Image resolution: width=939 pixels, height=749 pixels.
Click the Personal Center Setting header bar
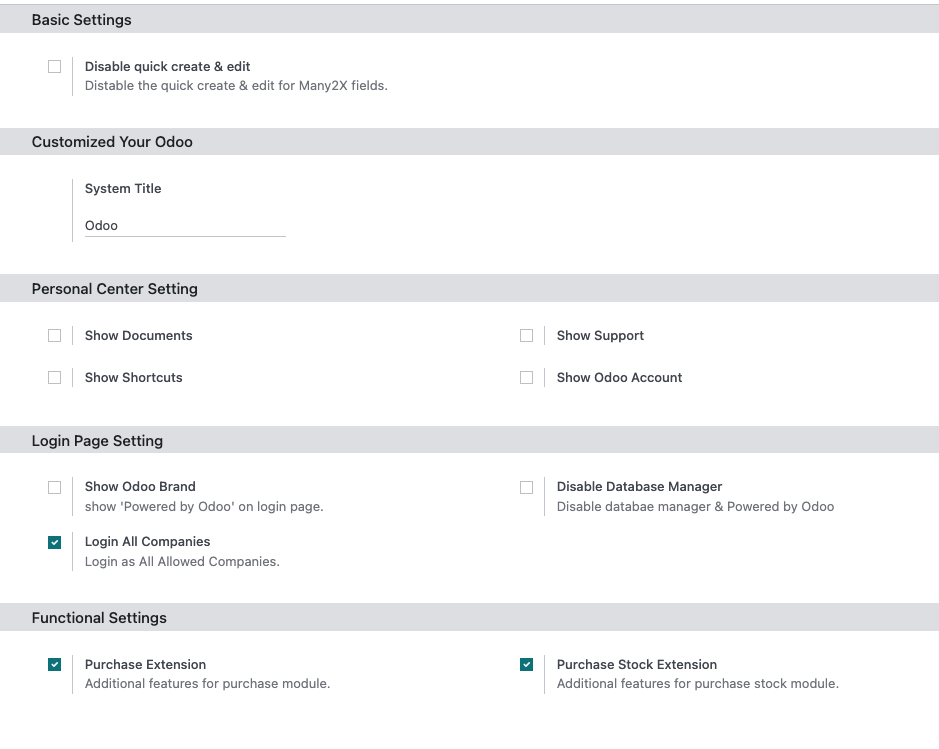[x=115, y=289]
